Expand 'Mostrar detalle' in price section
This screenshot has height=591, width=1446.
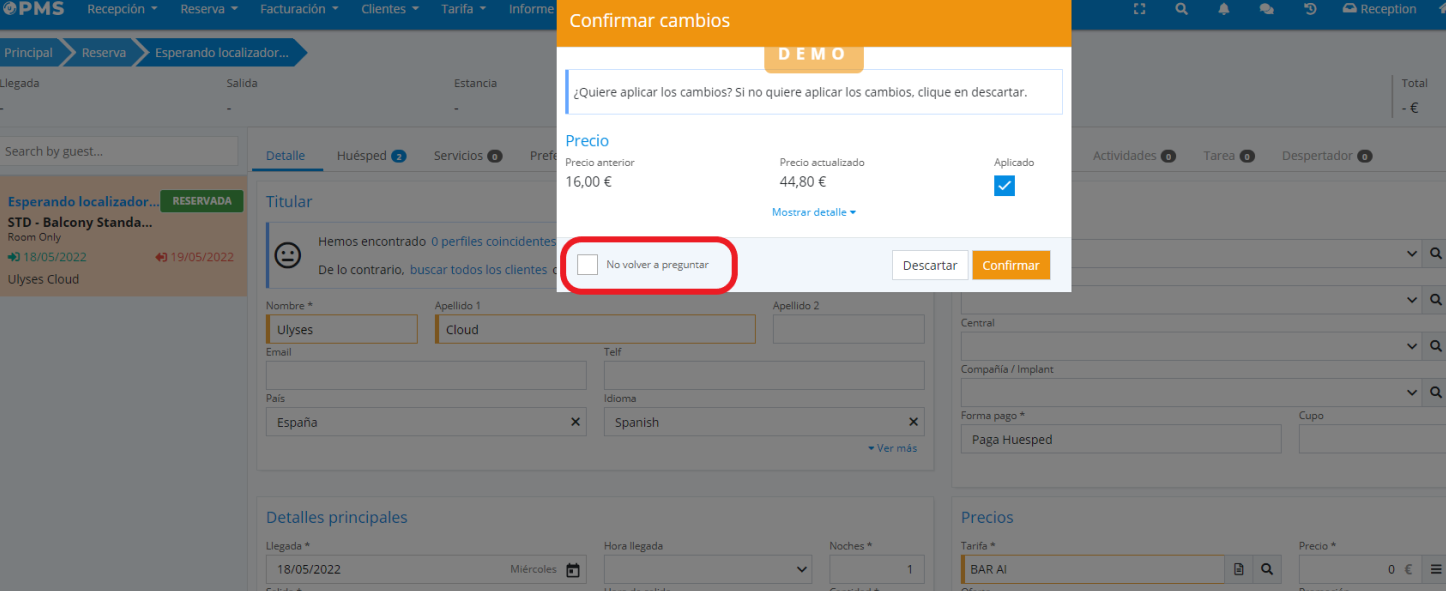click(813, 212)
